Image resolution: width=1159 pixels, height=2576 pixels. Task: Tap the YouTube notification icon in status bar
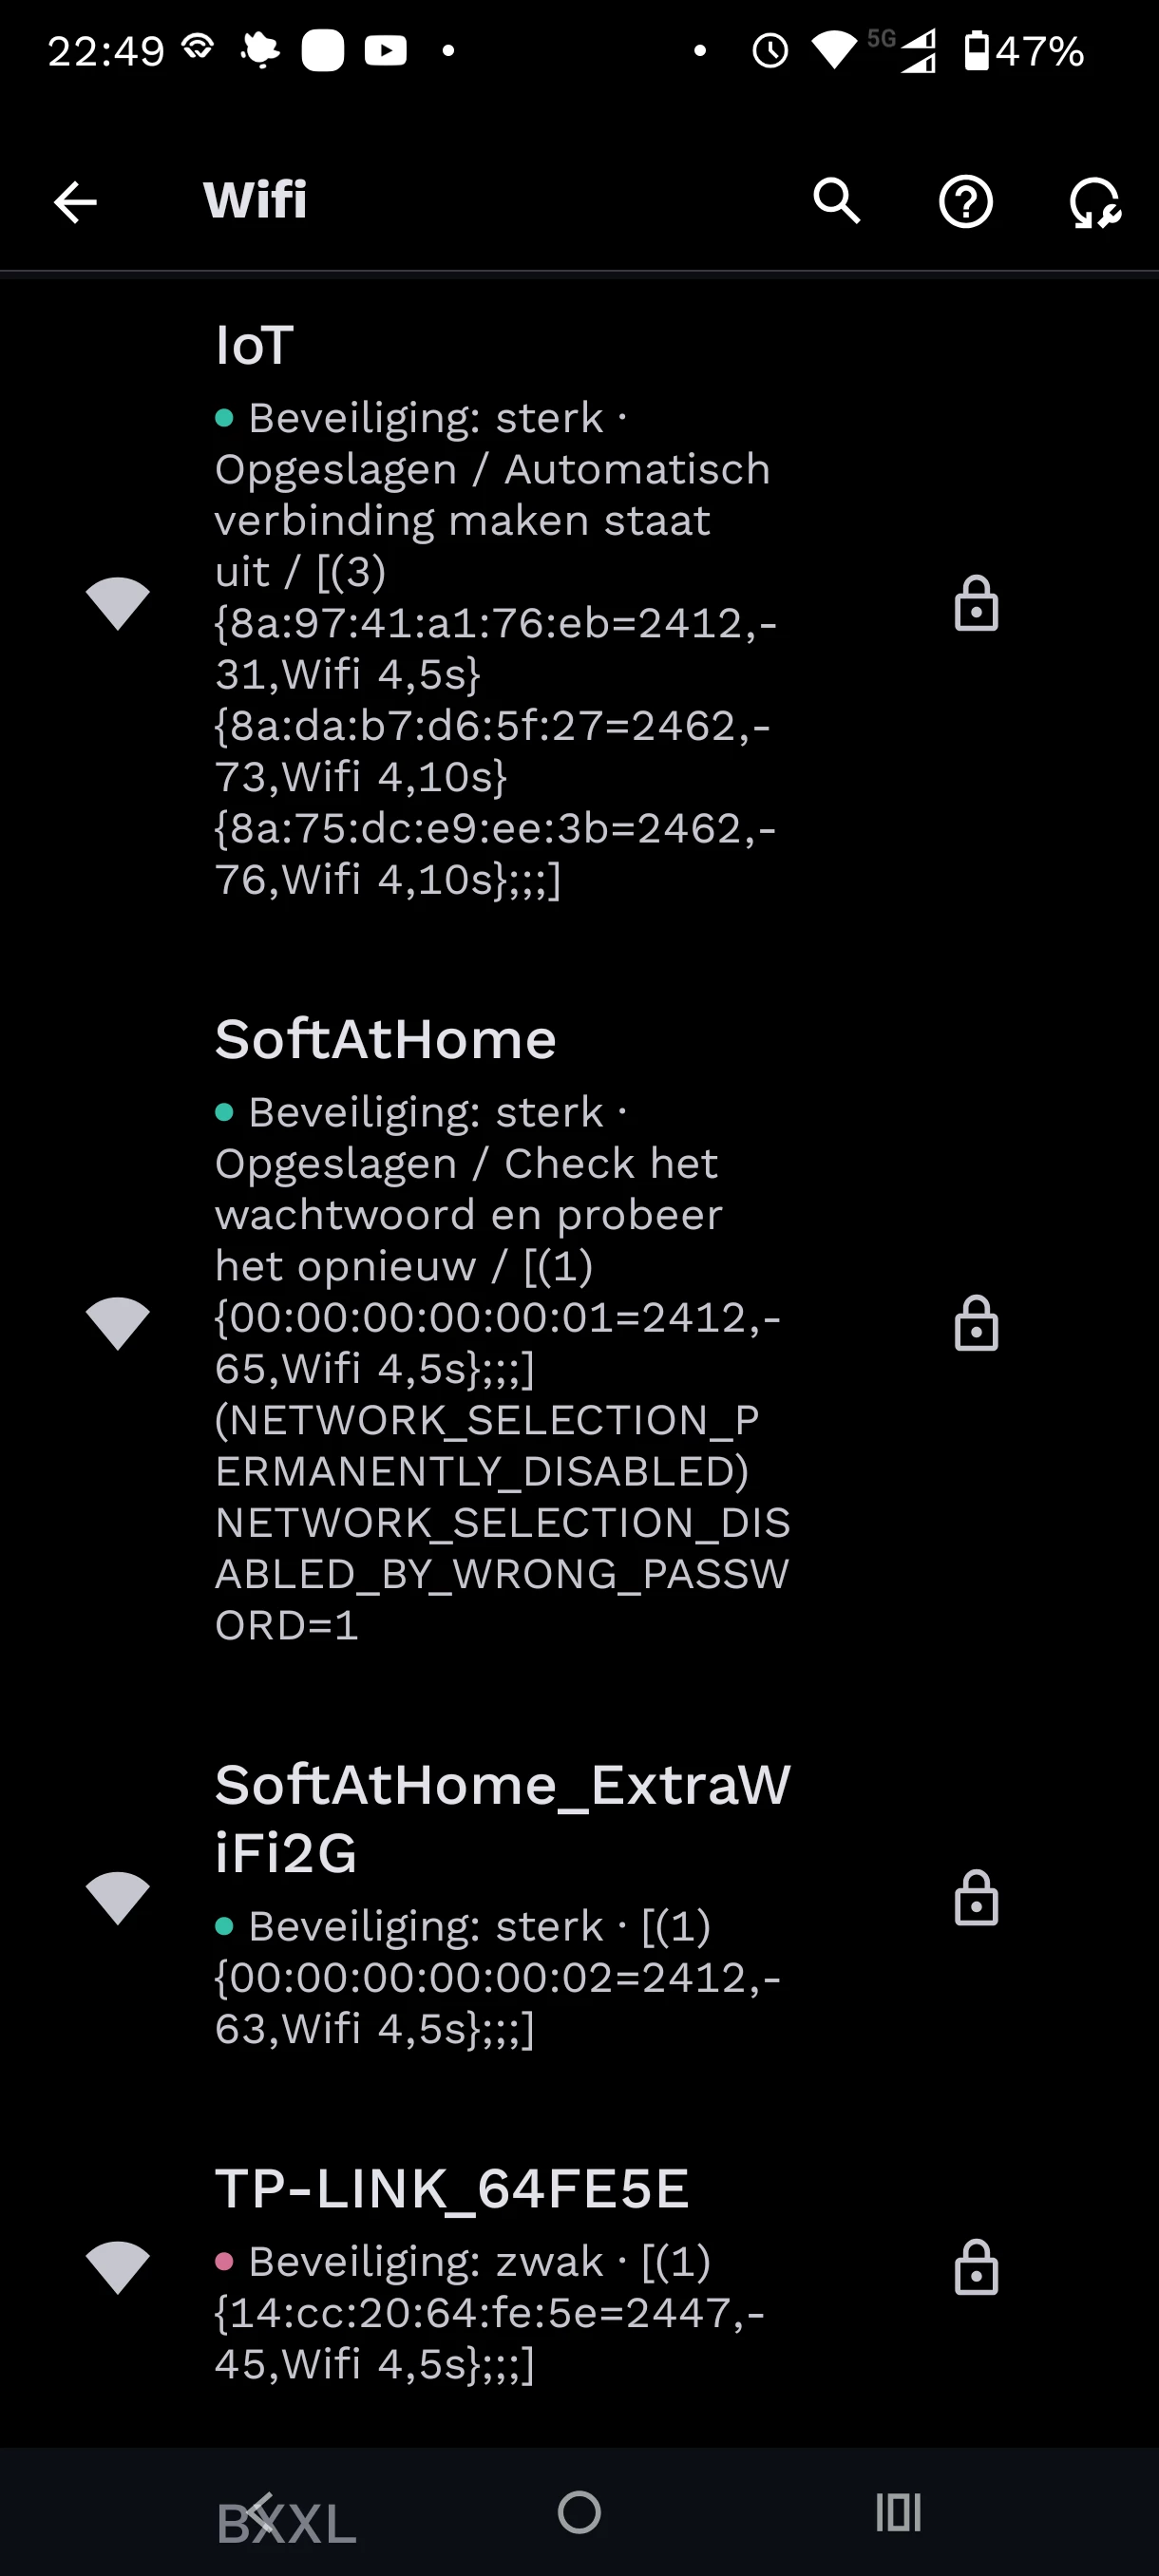point(385,50)
